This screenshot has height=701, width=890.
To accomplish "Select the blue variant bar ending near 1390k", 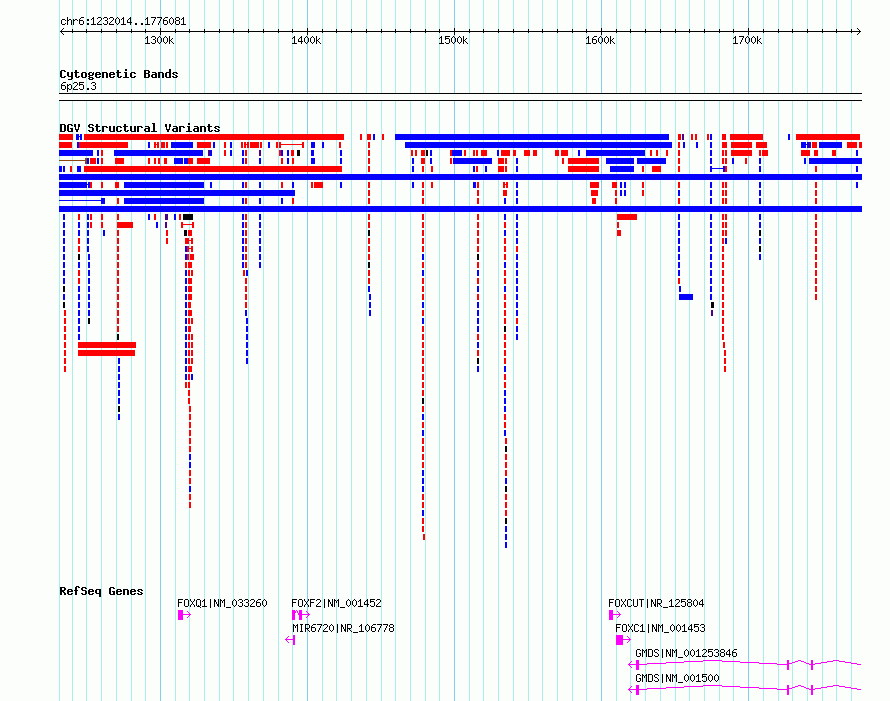I will pyautogui.click(x=177, y=193).
